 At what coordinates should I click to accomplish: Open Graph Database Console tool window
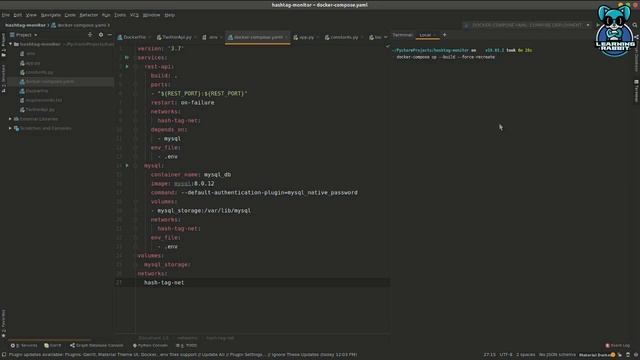tap(96, 345)
